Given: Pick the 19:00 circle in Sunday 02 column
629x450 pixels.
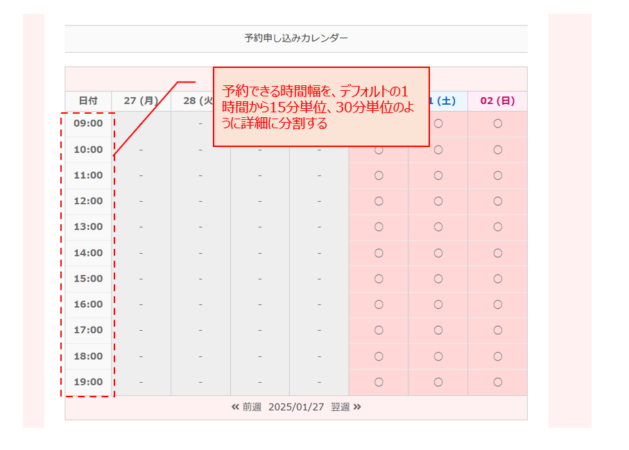Looking at the screenshot, I should click(x=497, y=381).
